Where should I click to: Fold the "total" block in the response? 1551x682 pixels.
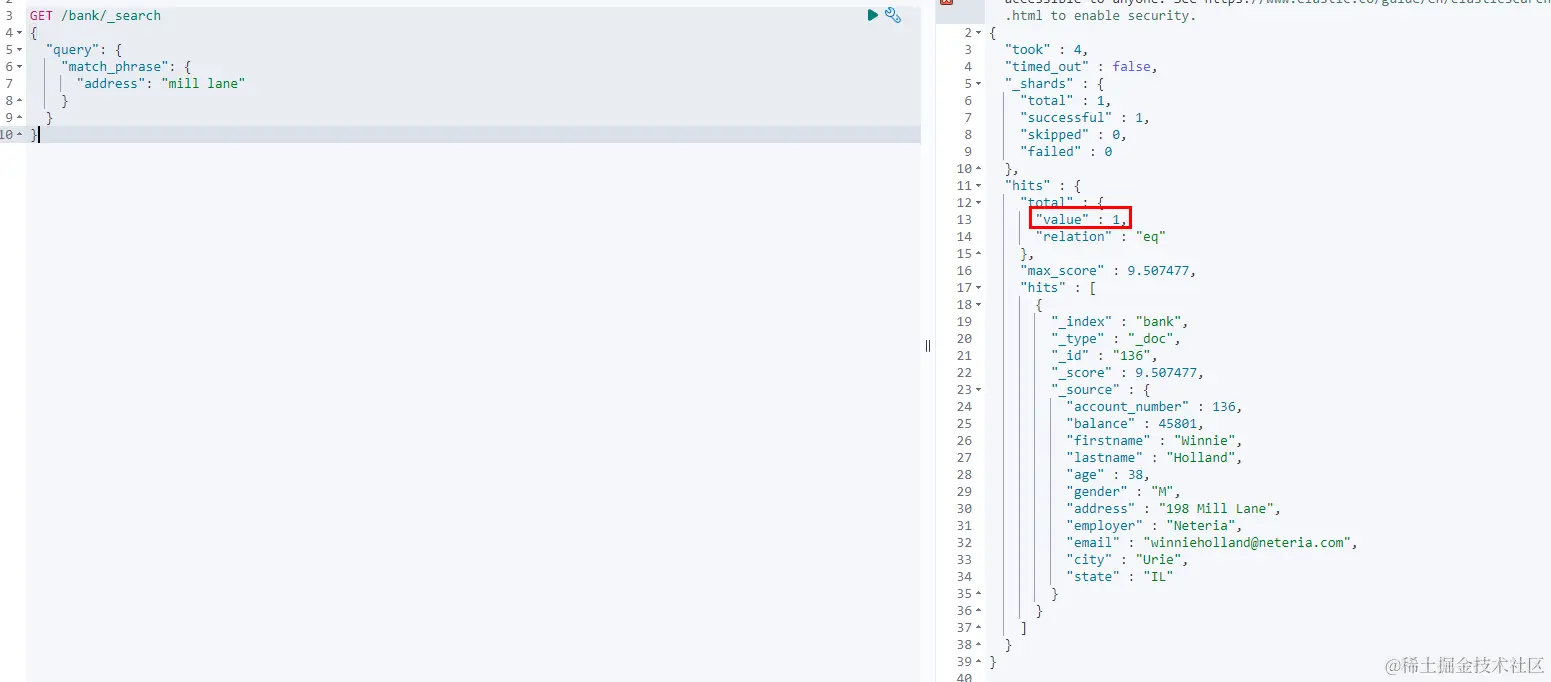click(x=979, y=203)
